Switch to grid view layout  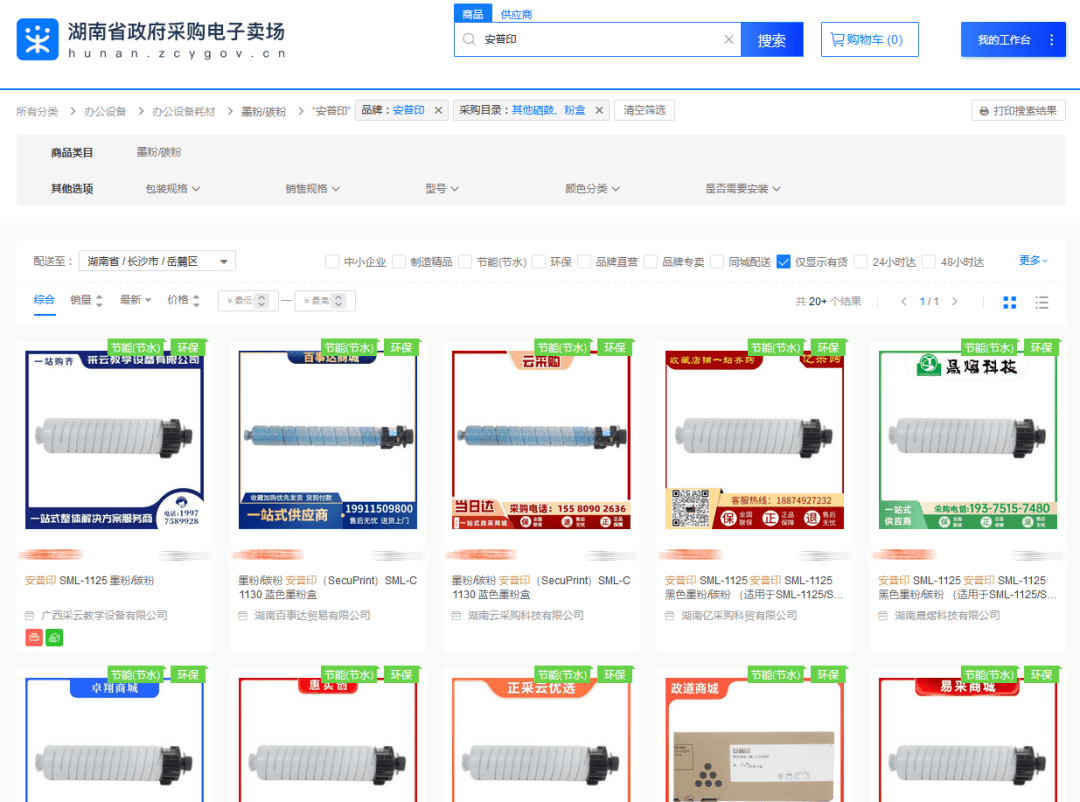click(x=1010, y=302)
